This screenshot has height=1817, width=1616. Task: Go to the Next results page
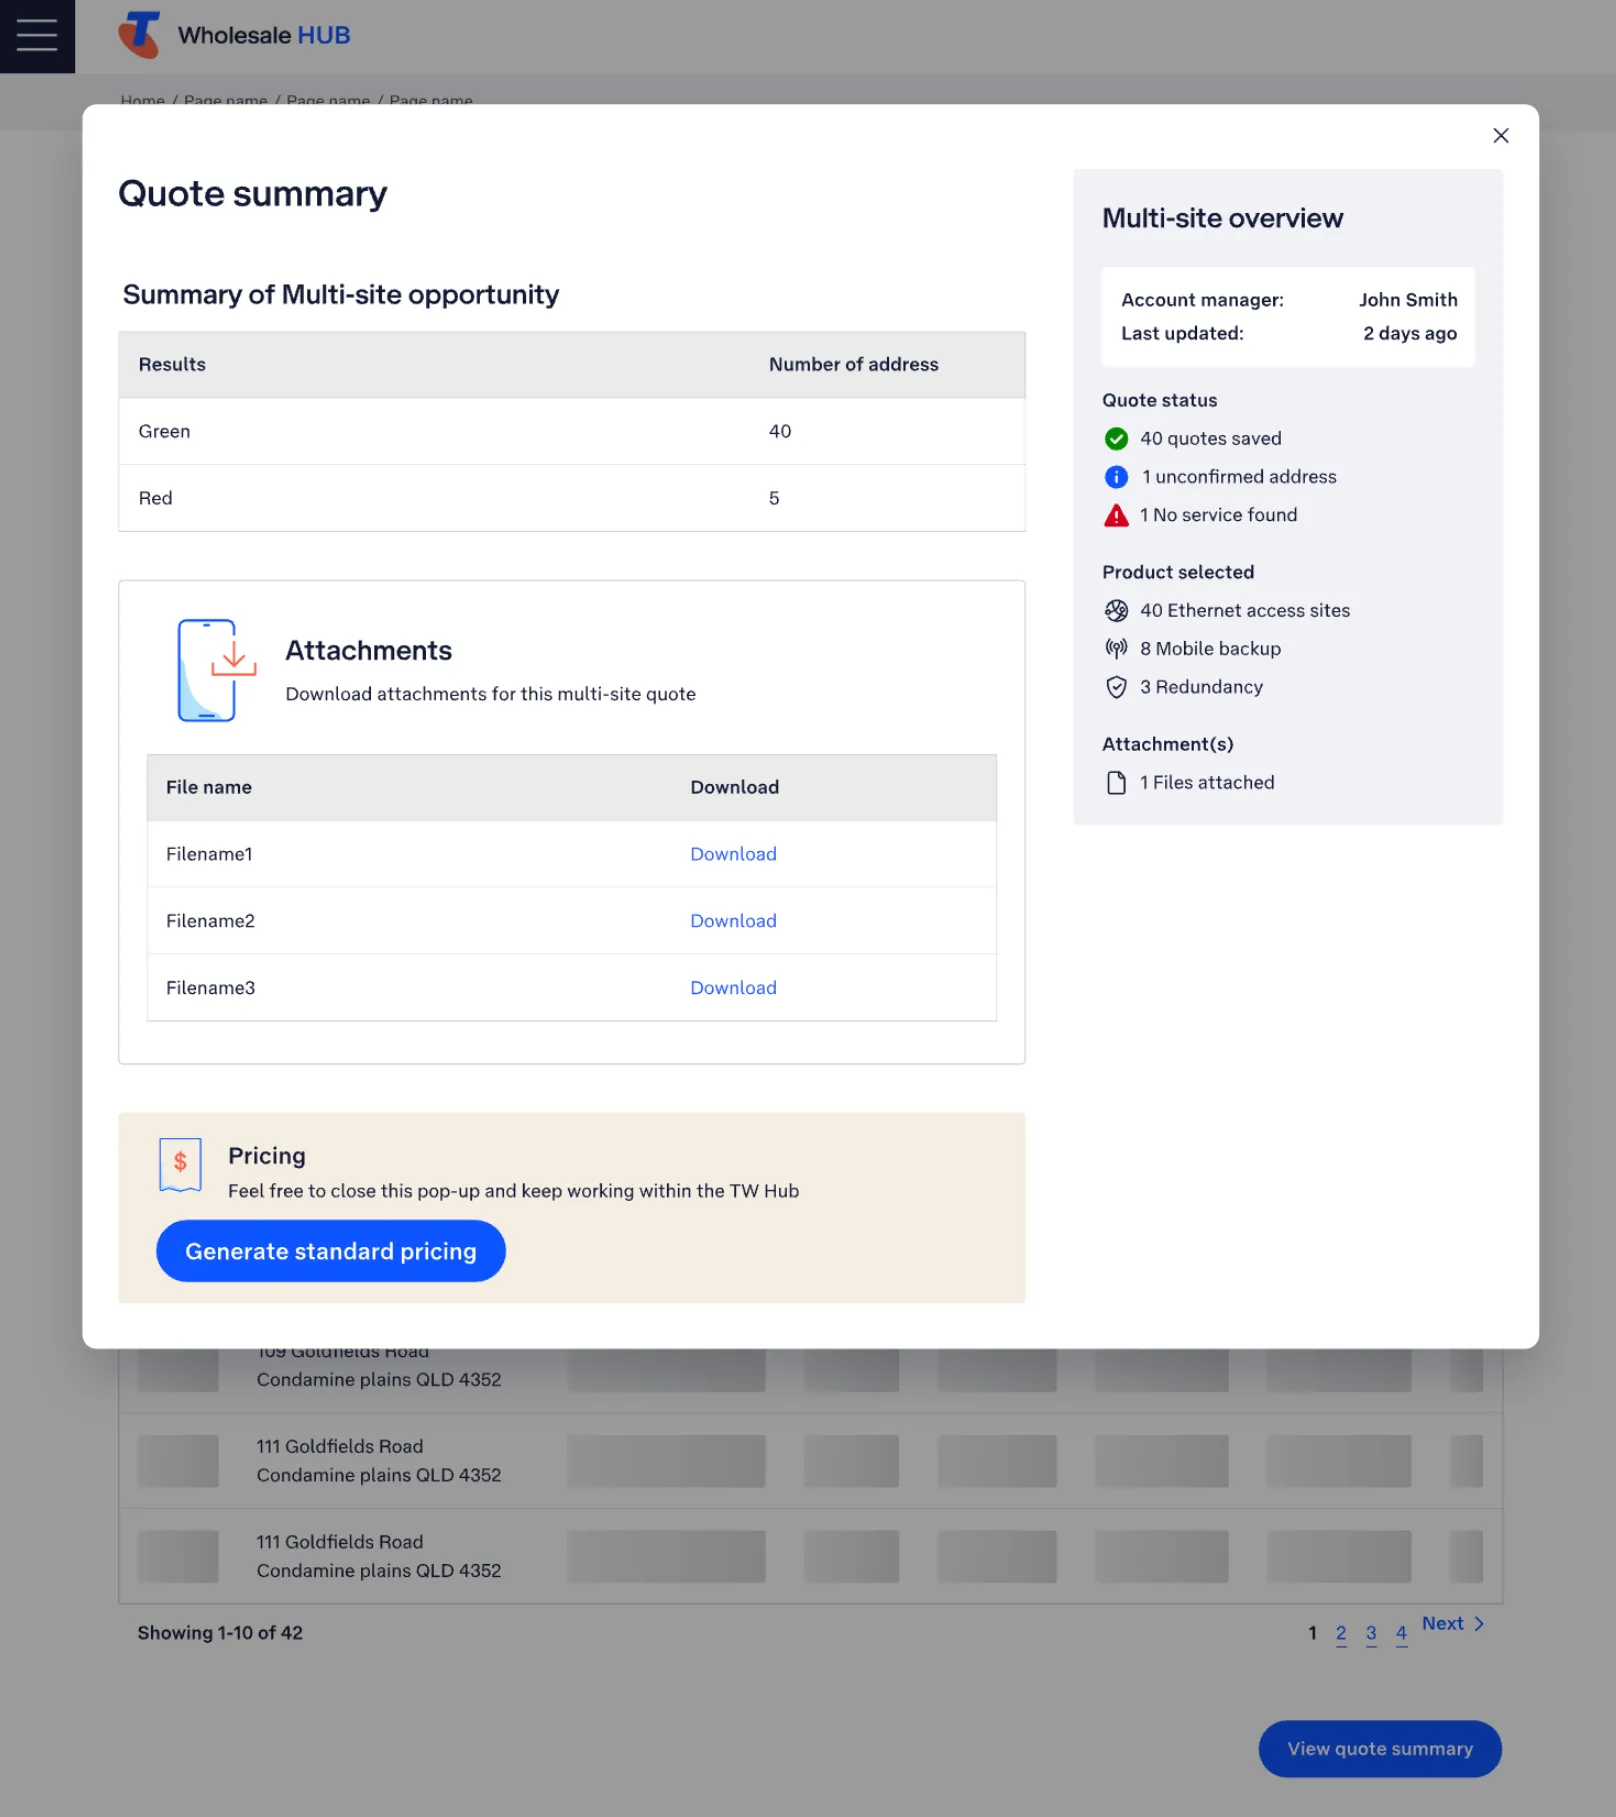(1453, 1624)
